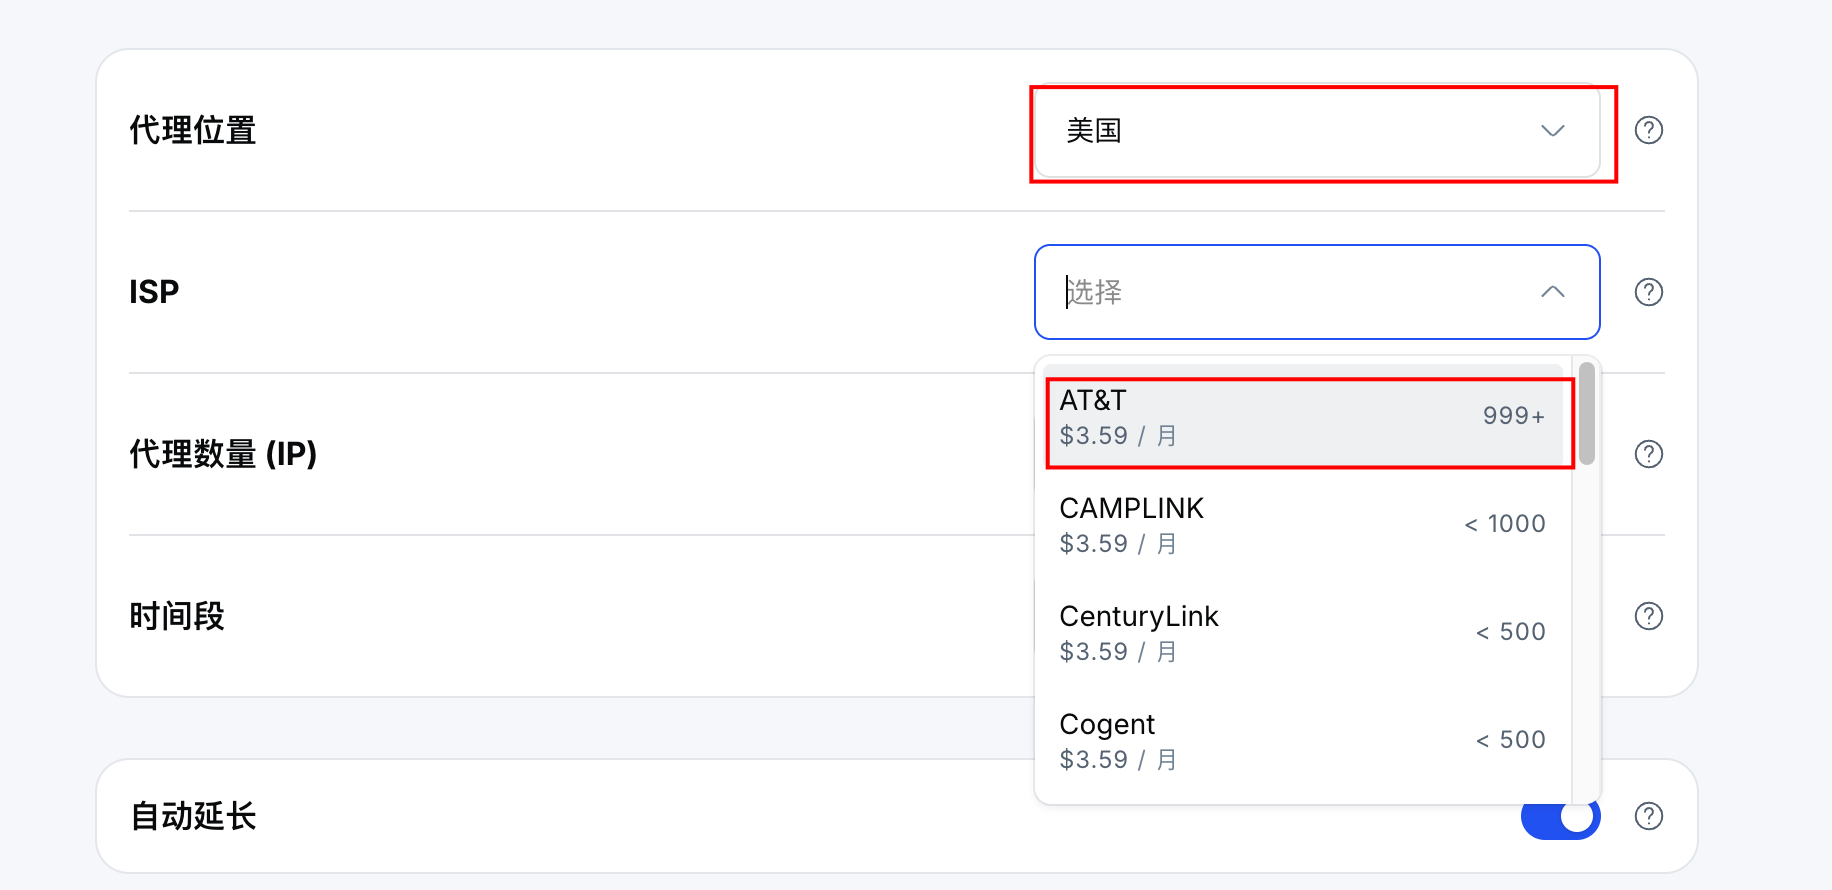Click the 代理位置 row label
The width and height of the screenshot is (1832, 890).
tap(193, 130)
